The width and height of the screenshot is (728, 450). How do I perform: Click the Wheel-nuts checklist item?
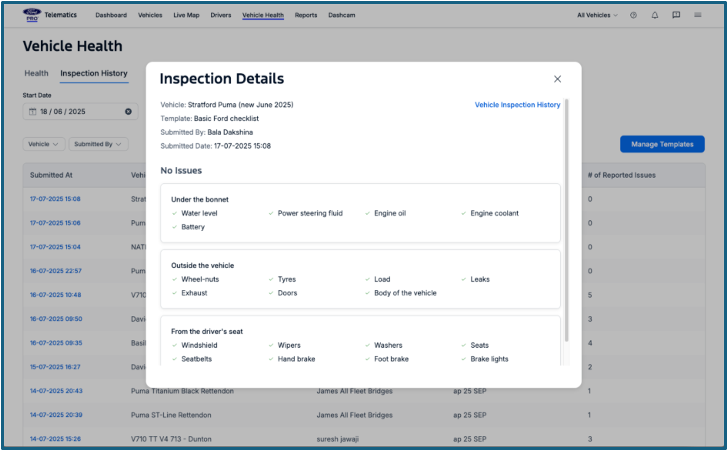[x=195, y=279]
